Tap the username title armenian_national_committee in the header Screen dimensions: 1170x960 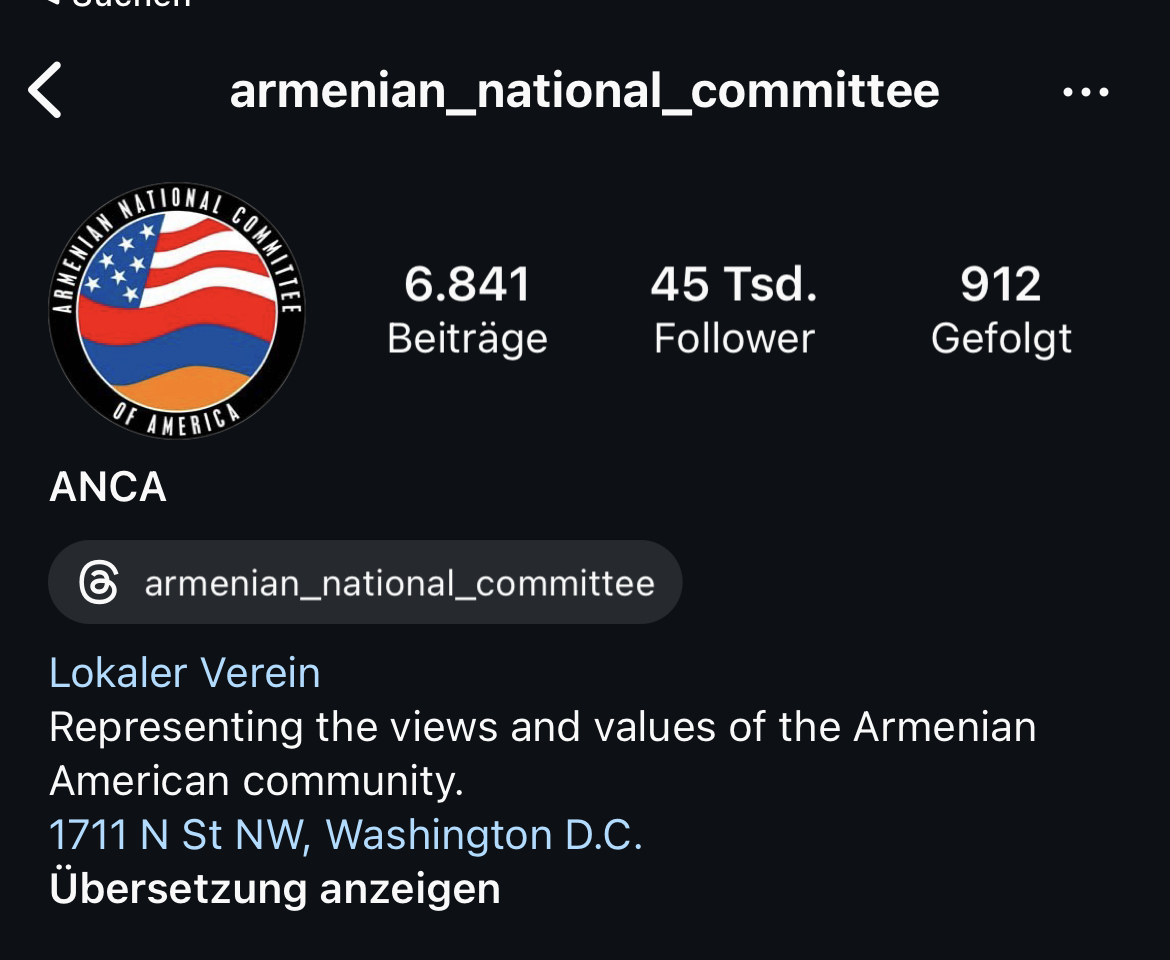click(x=584, y=91)
